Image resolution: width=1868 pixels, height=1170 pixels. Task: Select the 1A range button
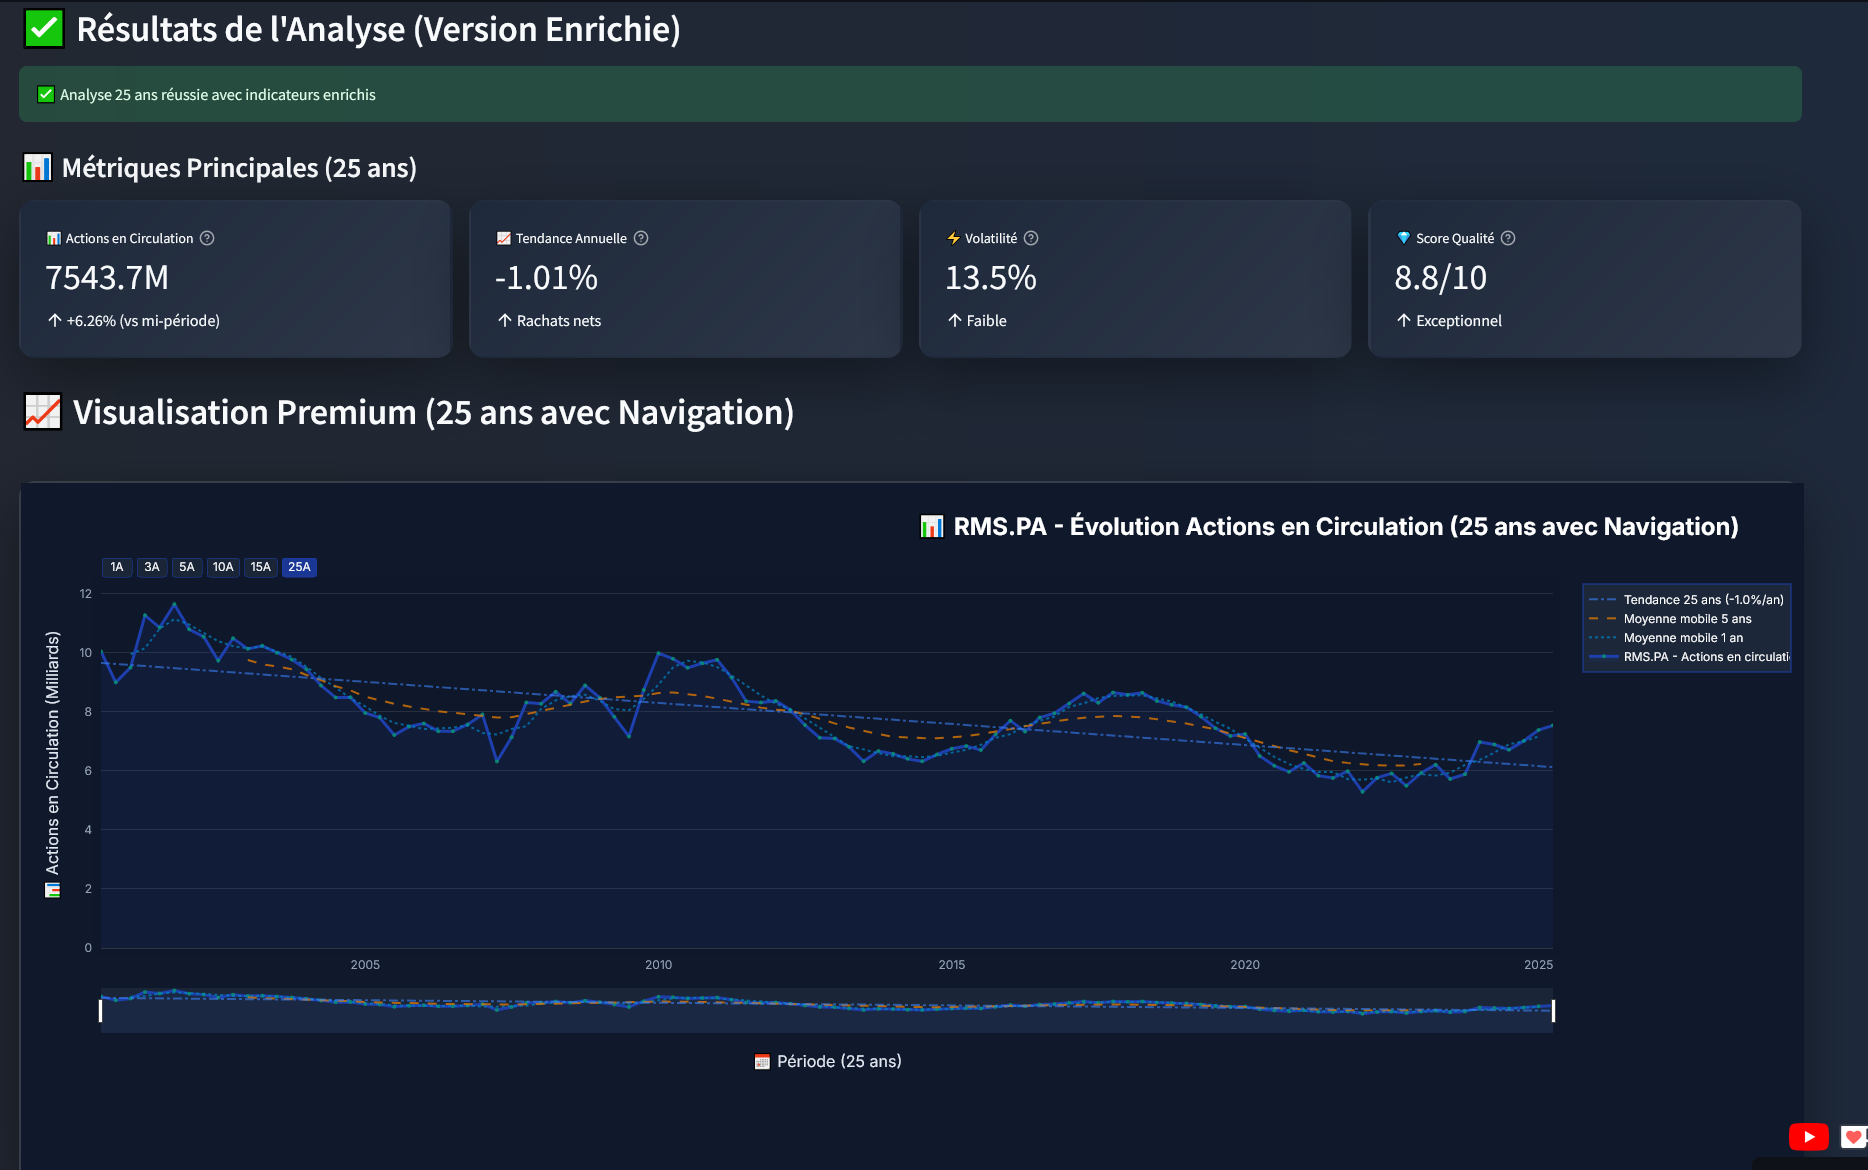117,567
